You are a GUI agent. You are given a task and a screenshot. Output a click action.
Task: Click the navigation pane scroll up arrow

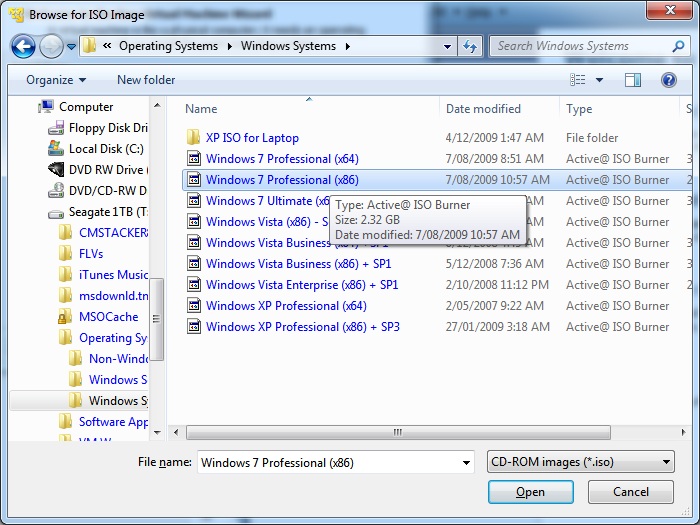point(157,105)
